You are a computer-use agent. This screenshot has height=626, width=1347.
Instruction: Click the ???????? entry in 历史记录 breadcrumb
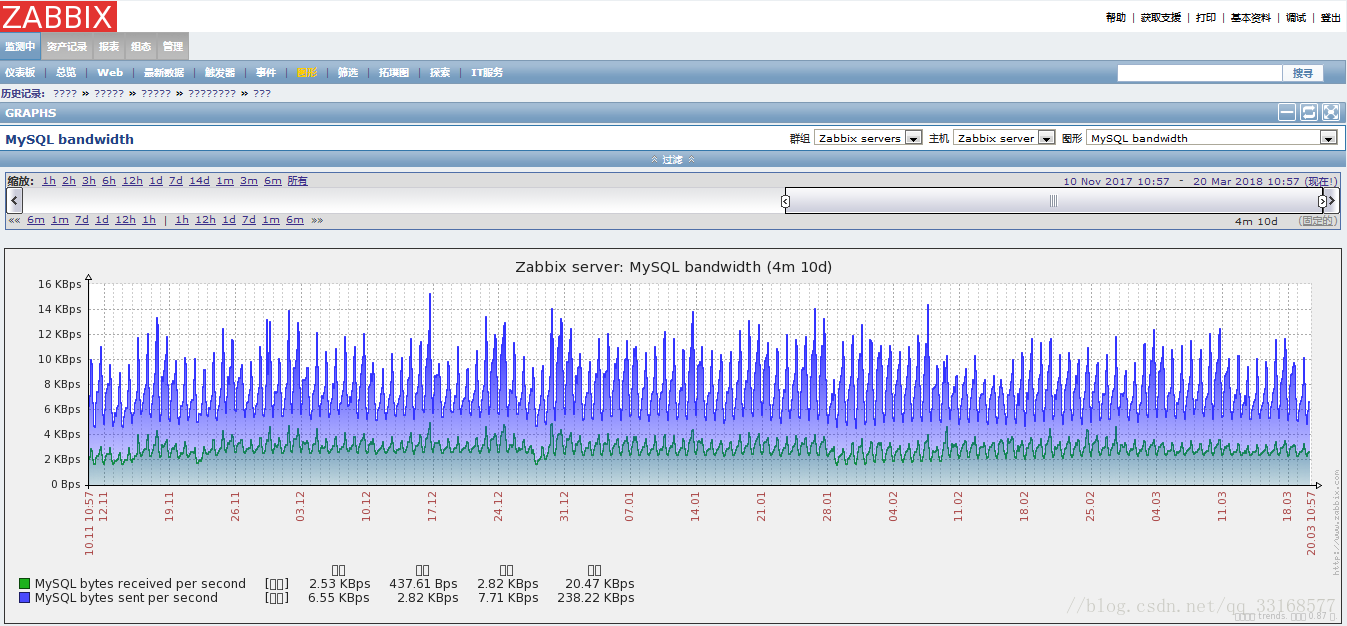(212, 93)
